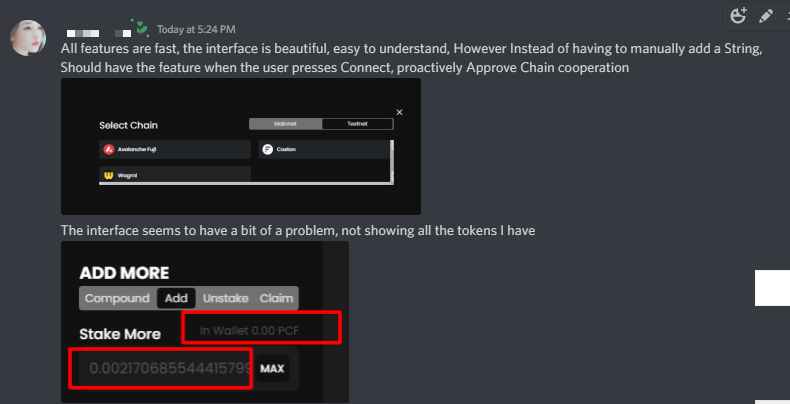Switch the network toggle to Testnet
The width and height of the screenshot is (790, 404).
point(357,124)
